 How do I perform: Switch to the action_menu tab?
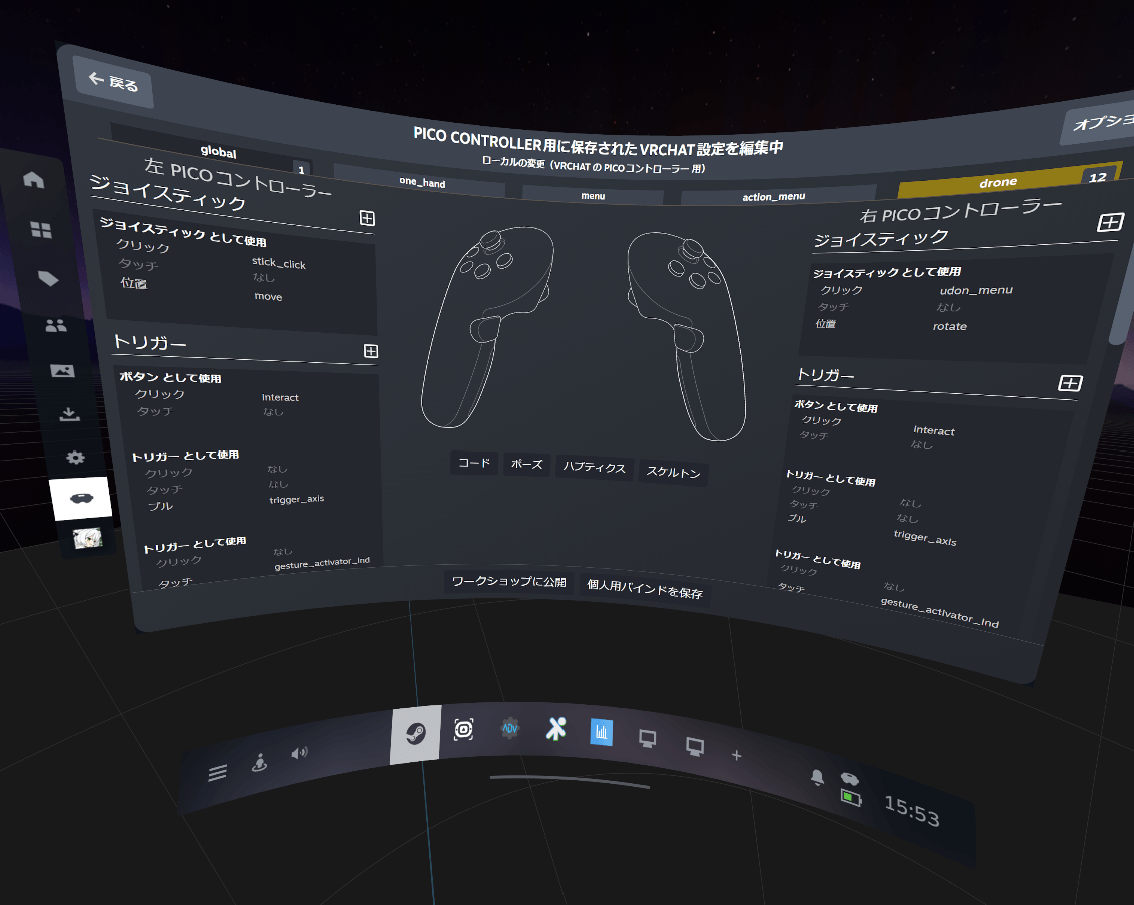[x=773, y=196]
